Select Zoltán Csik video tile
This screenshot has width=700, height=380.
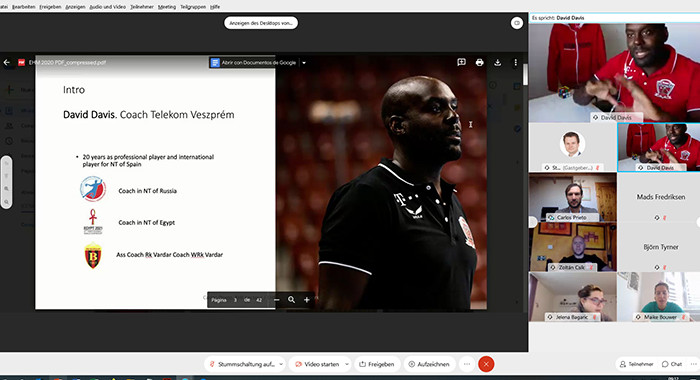(x=573, y=247)
